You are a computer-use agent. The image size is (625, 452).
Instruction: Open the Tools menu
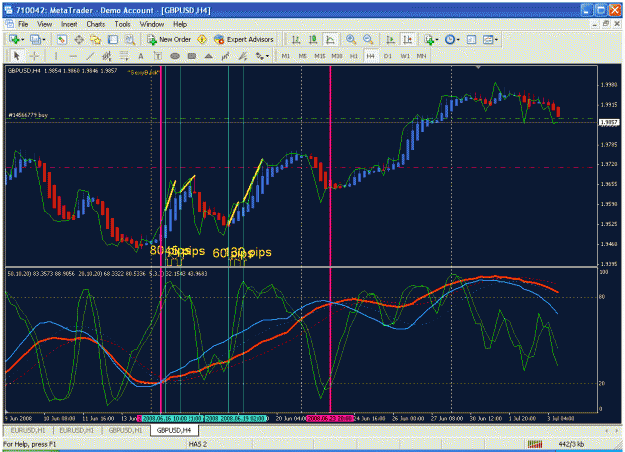122,24
